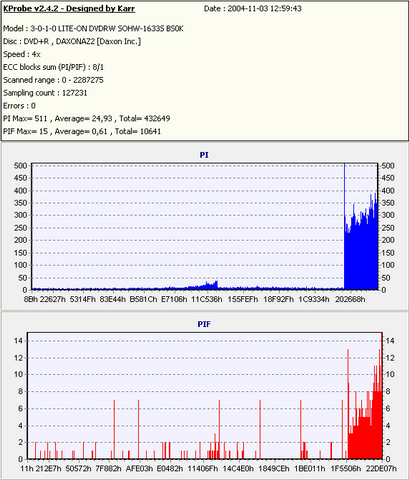Click the ECC blocks sum line
The width and height of the screenshot is (409, 480).
[53, 67]
